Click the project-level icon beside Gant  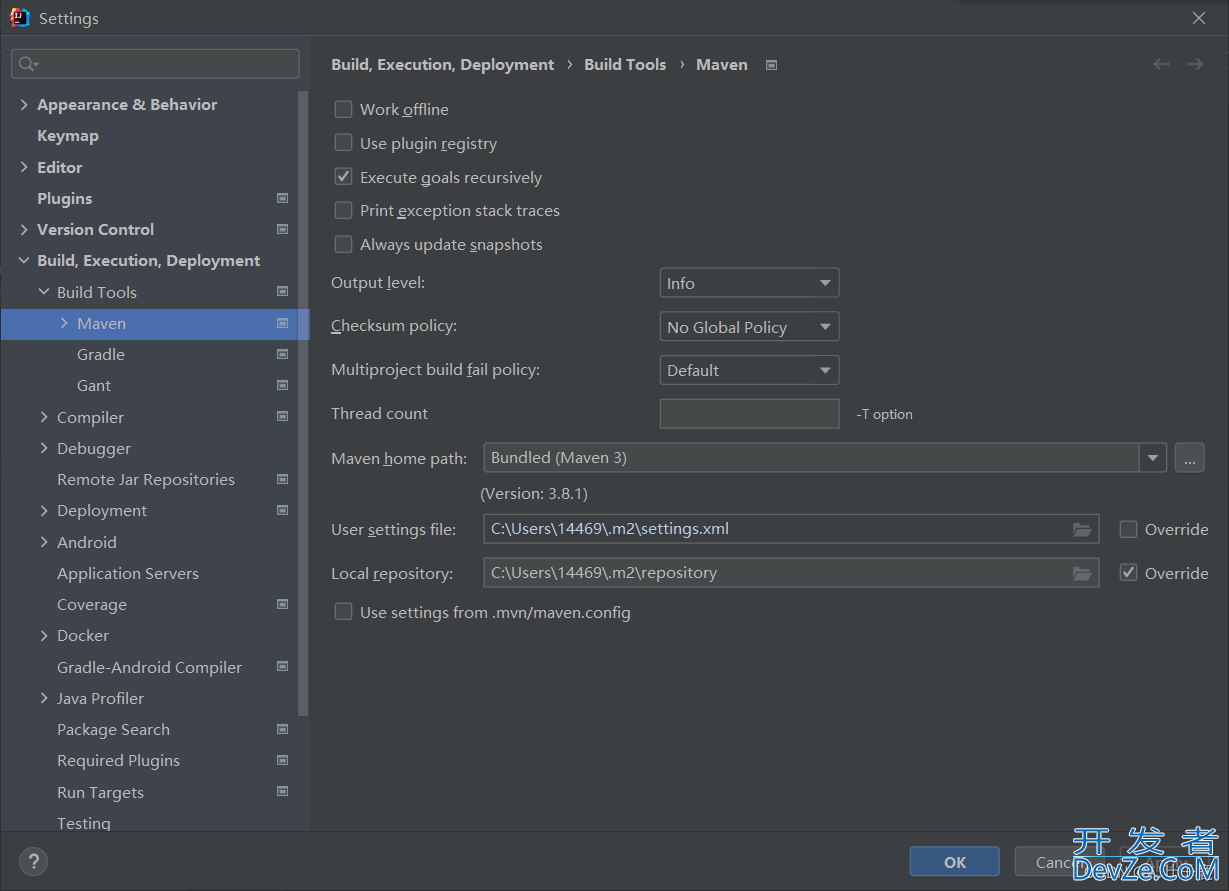tap(282, 385)
